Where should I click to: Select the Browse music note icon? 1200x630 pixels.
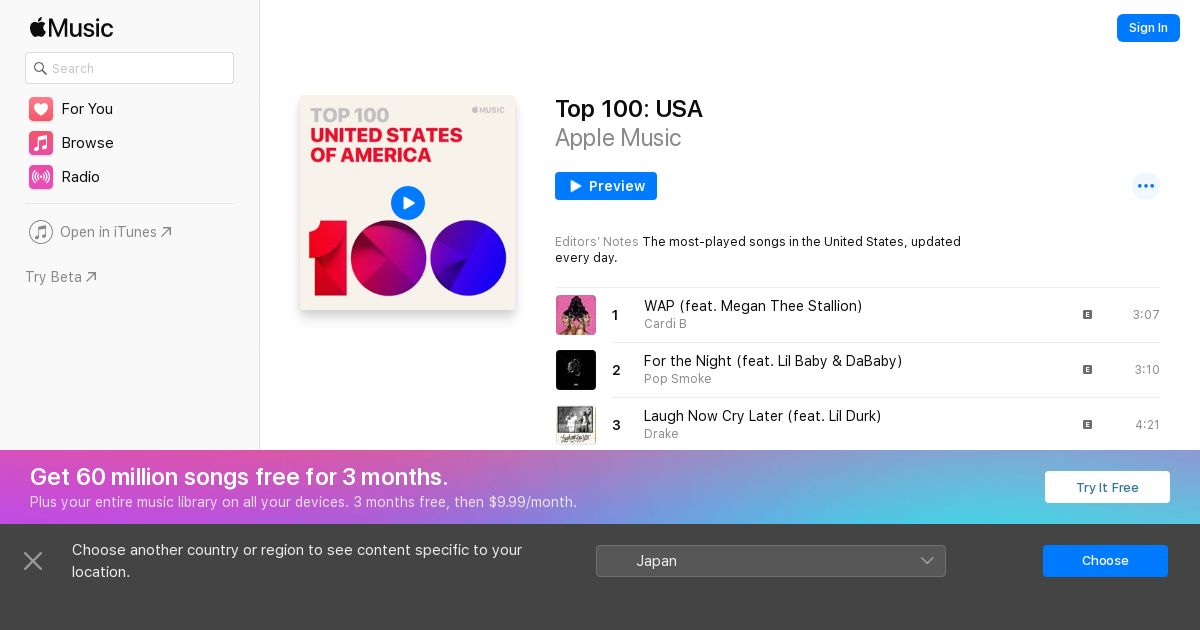coord(41,143)
